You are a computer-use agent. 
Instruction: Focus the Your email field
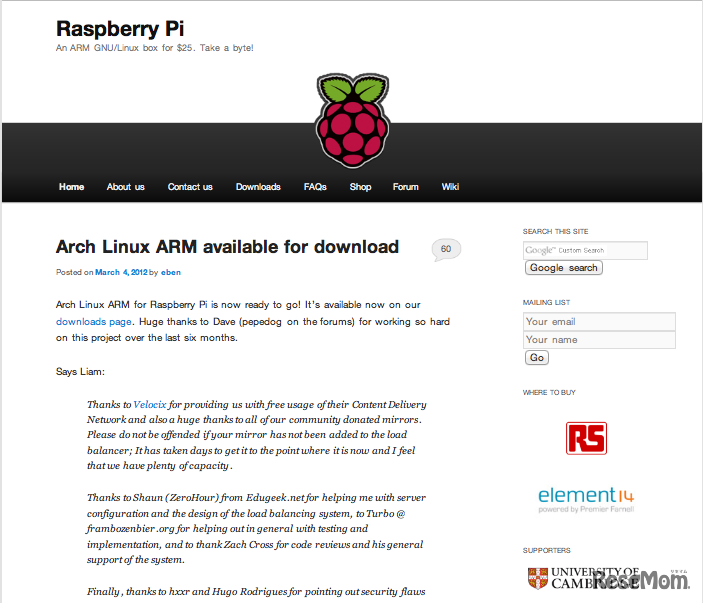click(x=599, y=321)
